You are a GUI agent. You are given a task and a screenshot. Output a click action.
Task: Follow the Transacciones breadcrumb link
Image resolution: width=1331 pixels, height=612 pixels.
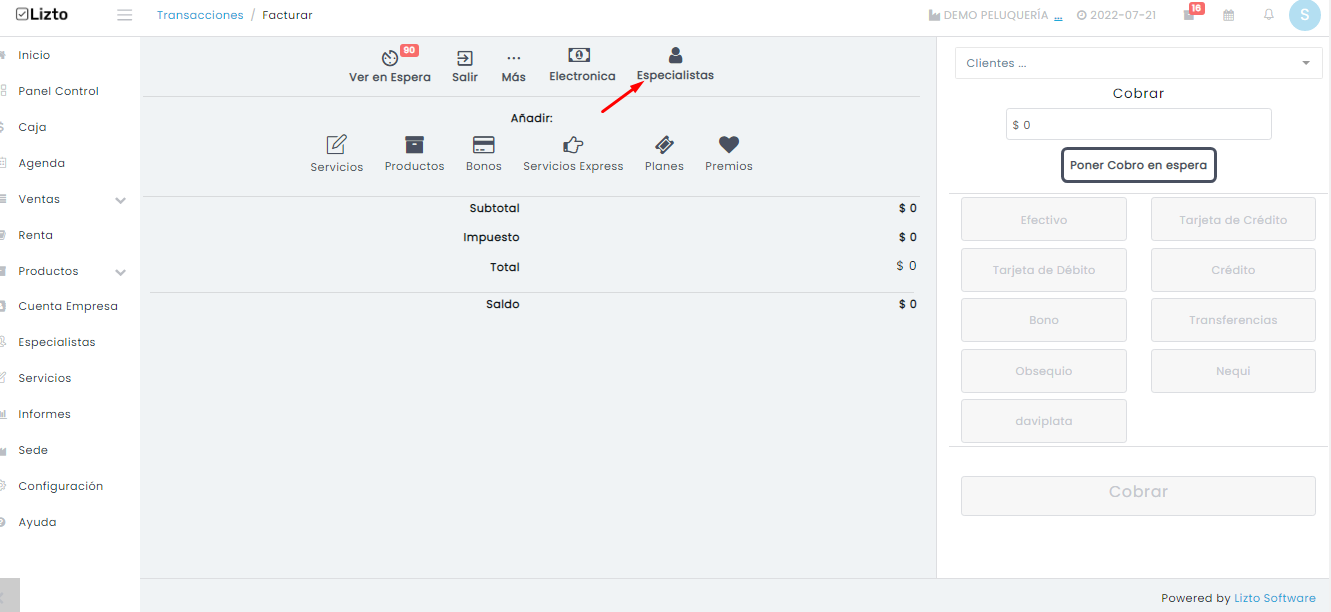200,15
